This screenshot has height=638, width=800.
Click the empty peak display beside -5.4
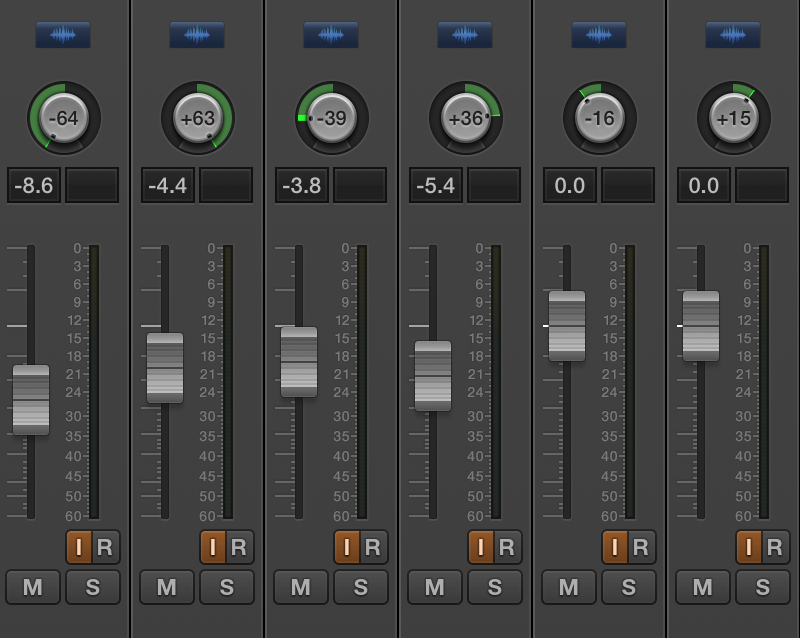[494, 185]
